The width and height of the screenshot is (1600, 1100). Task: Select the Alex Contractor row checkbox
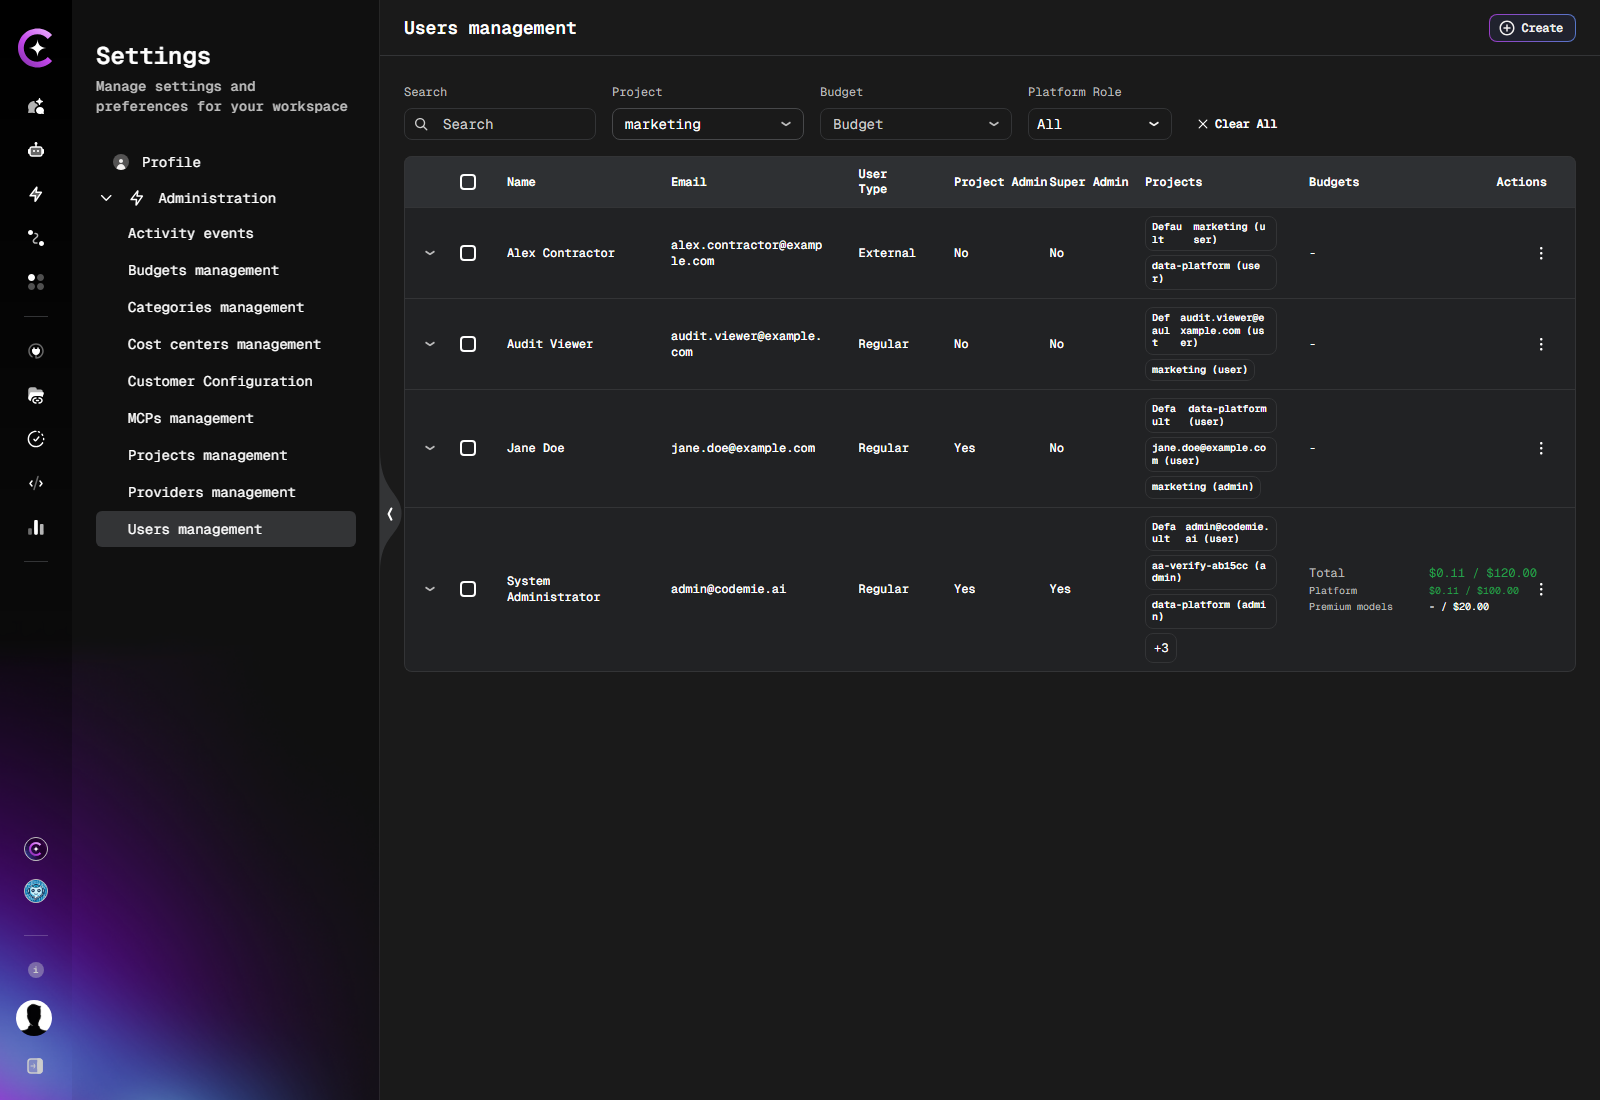click(468, 253)
